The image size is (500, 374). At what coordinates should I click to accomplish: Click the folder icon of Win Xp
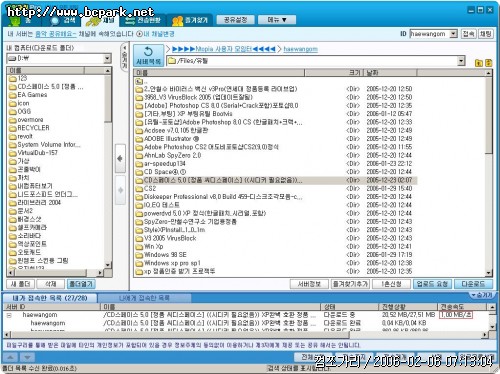click(x=139, y=247)
